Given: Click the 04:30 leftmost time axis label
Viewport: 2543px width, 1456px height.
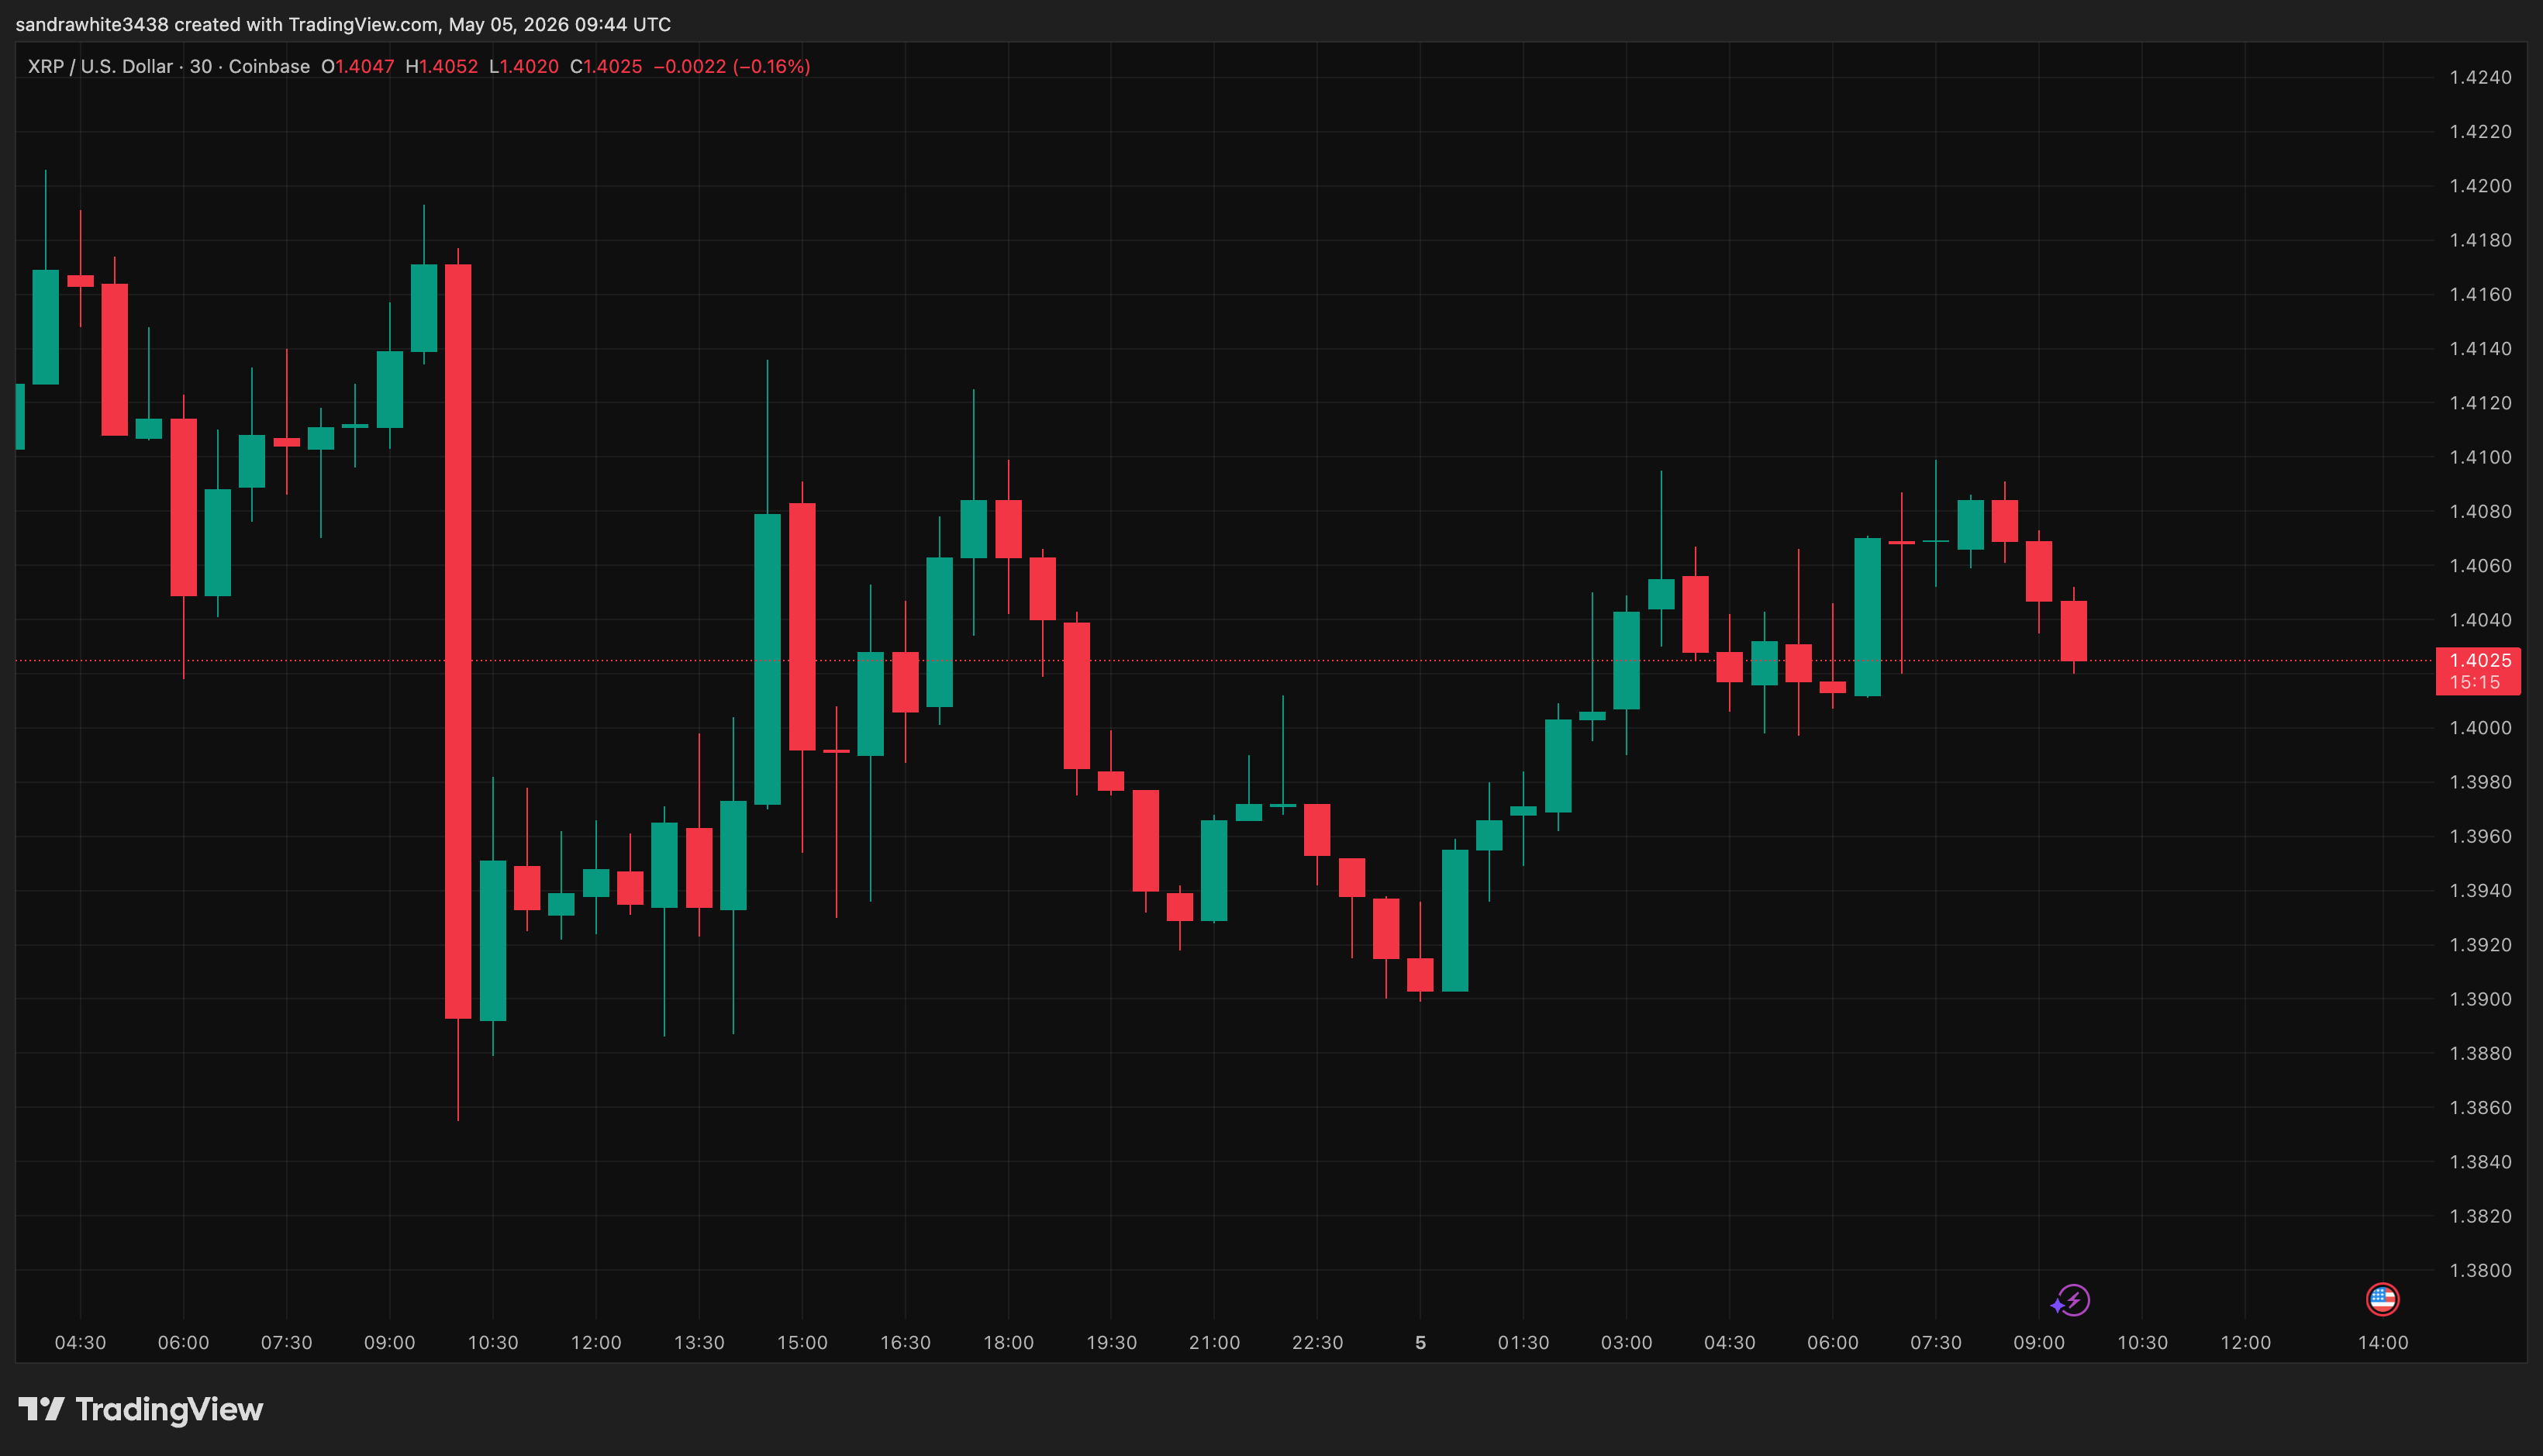Looking at the screenshot, I should (x=80, y=1343).
